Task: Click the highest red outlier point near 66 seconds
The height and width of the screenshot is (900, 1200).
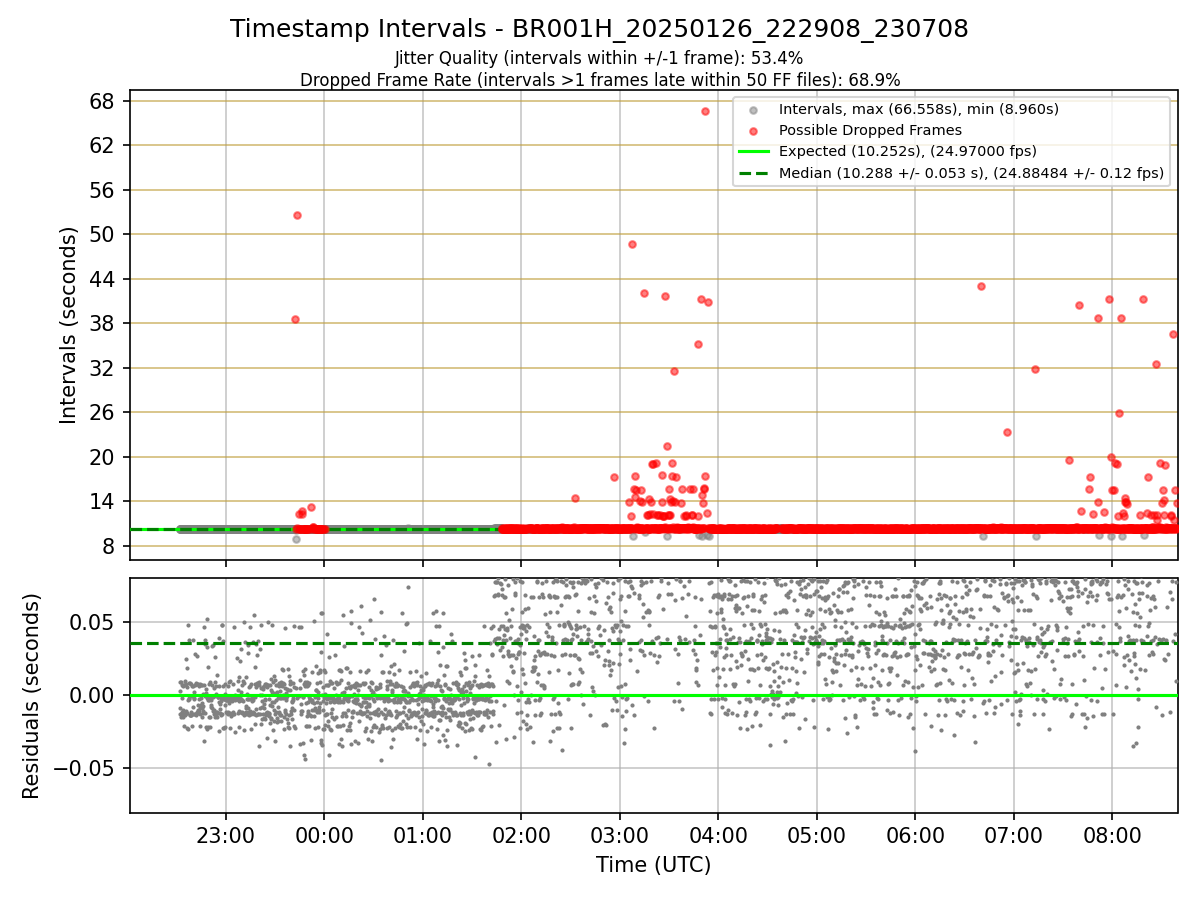Action: click(705, 111)
